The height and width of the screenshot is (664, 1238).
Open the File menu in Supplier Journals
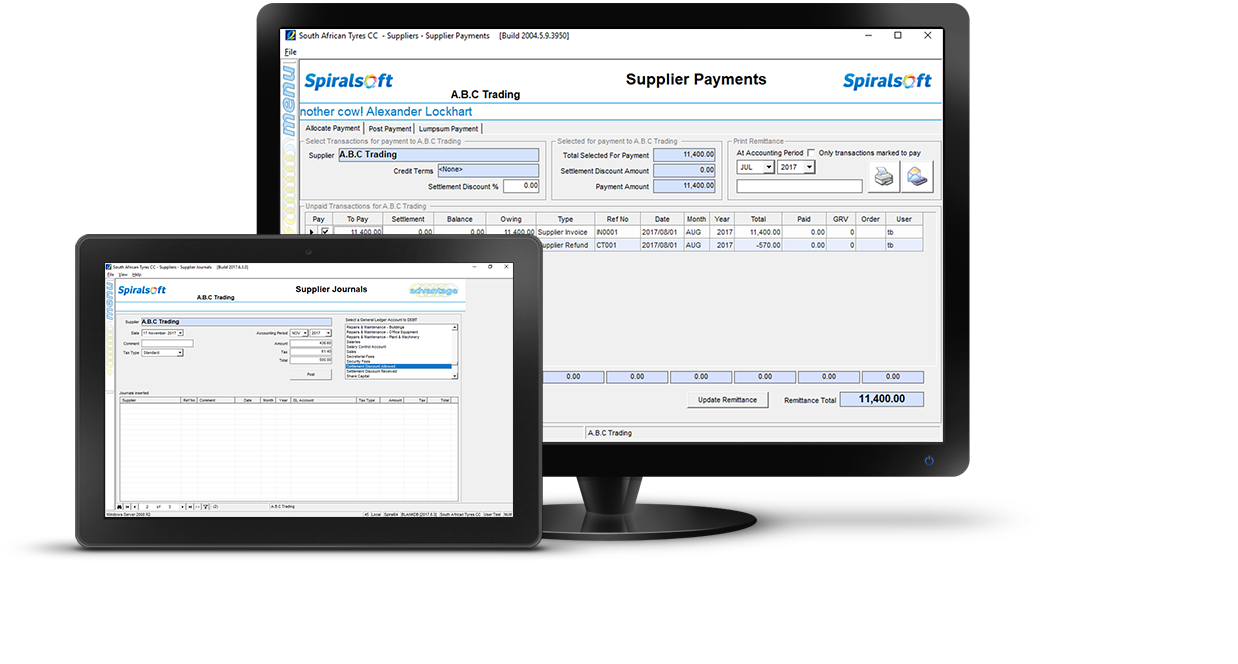click(111, 274)
